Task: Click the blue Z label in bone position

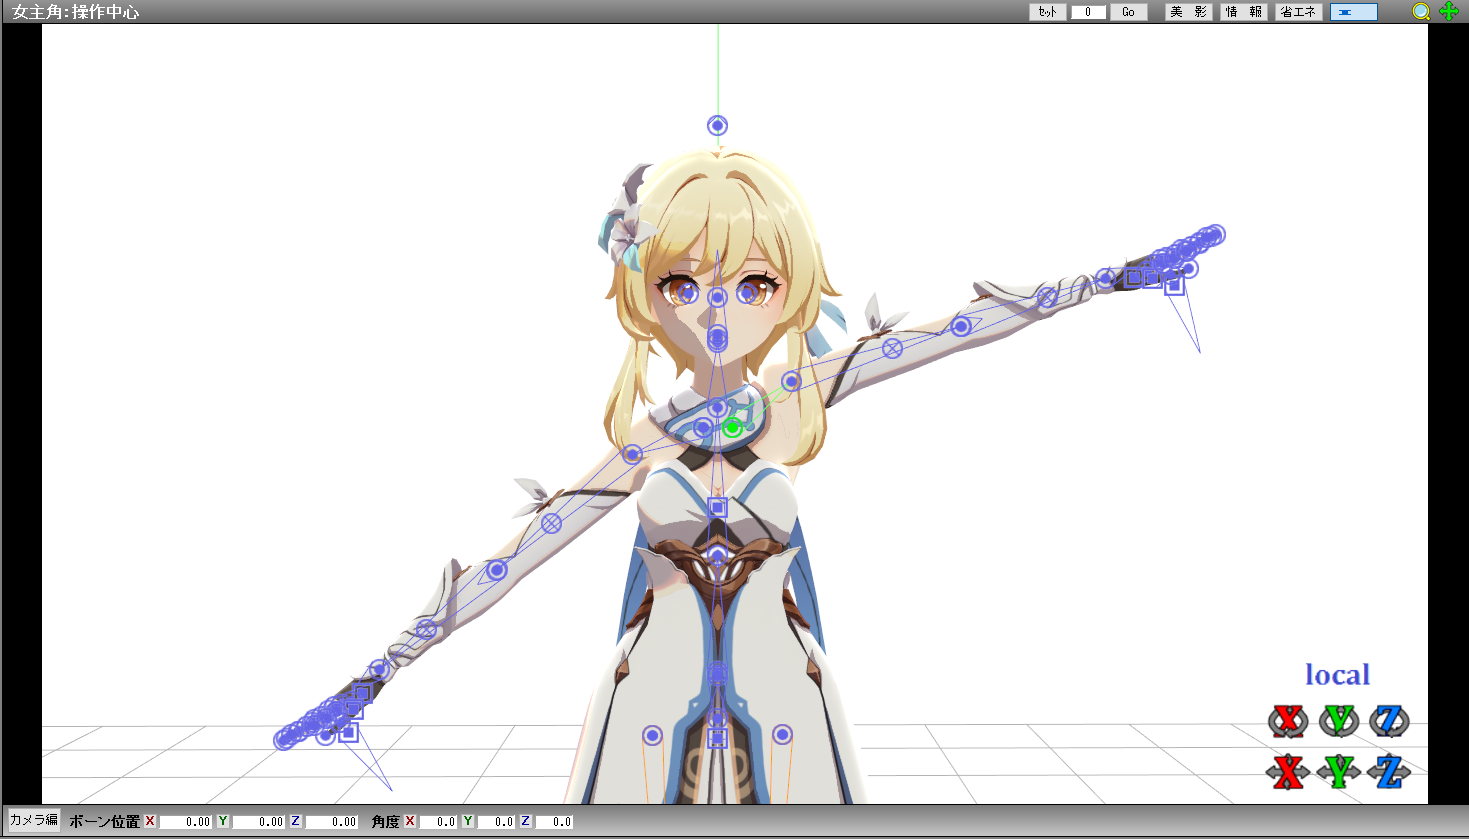Action: (x=296, y=821)
